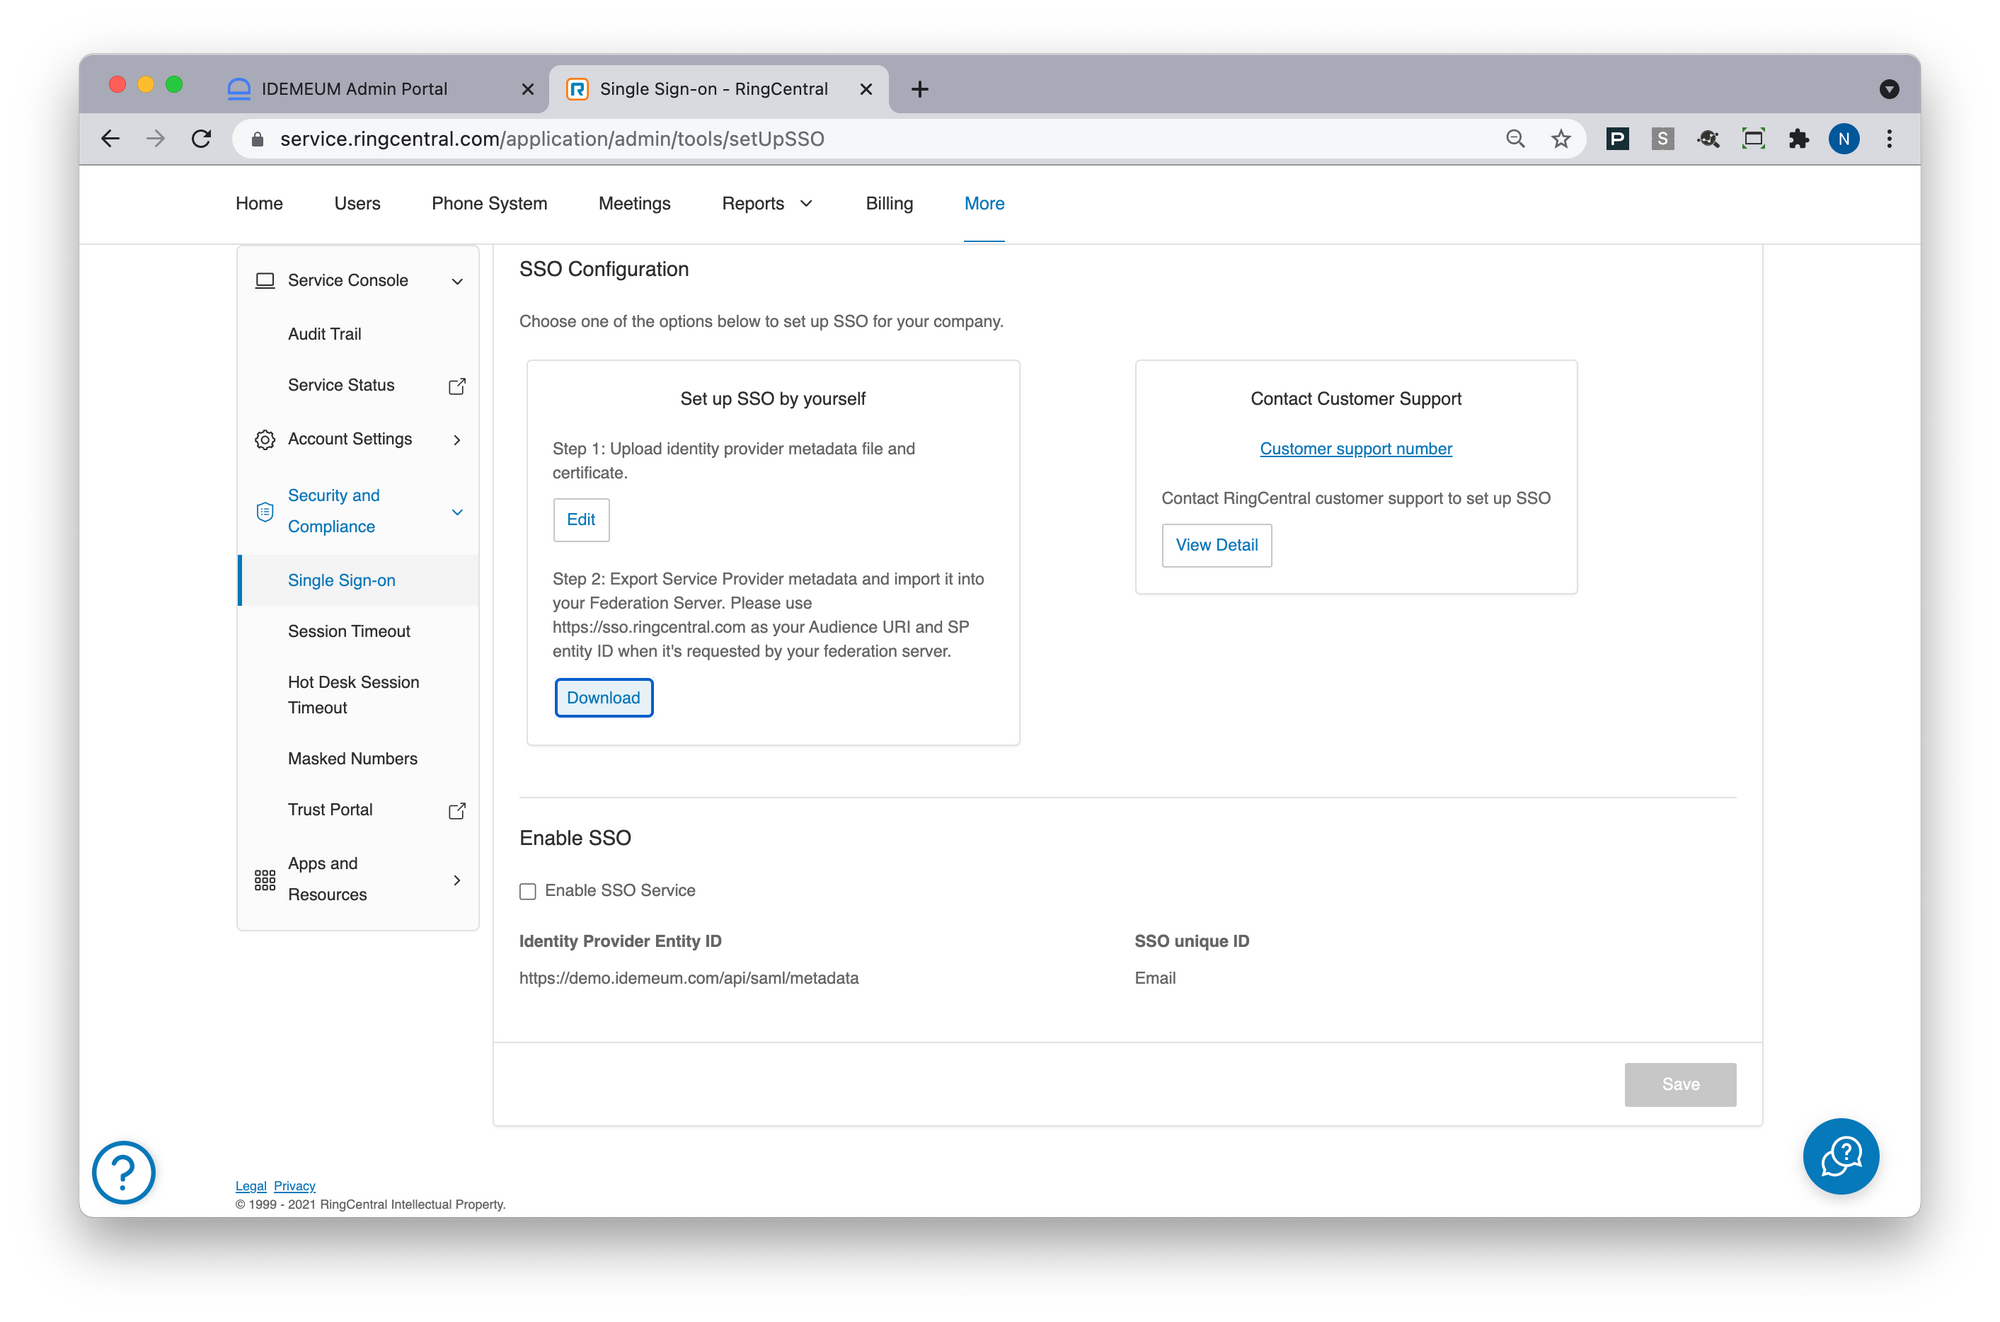Open the zoom magnifier in address bar
Image resolution: width=2000 pixels, height=1322 pixels.
point(1515,139)
